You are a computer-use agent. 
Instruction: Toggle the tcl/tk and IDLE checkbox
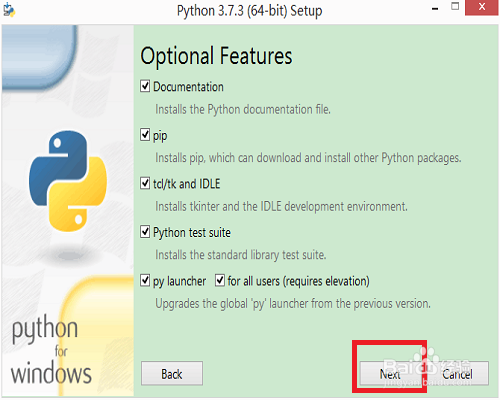pyautogui.click(x=145, y=183)
